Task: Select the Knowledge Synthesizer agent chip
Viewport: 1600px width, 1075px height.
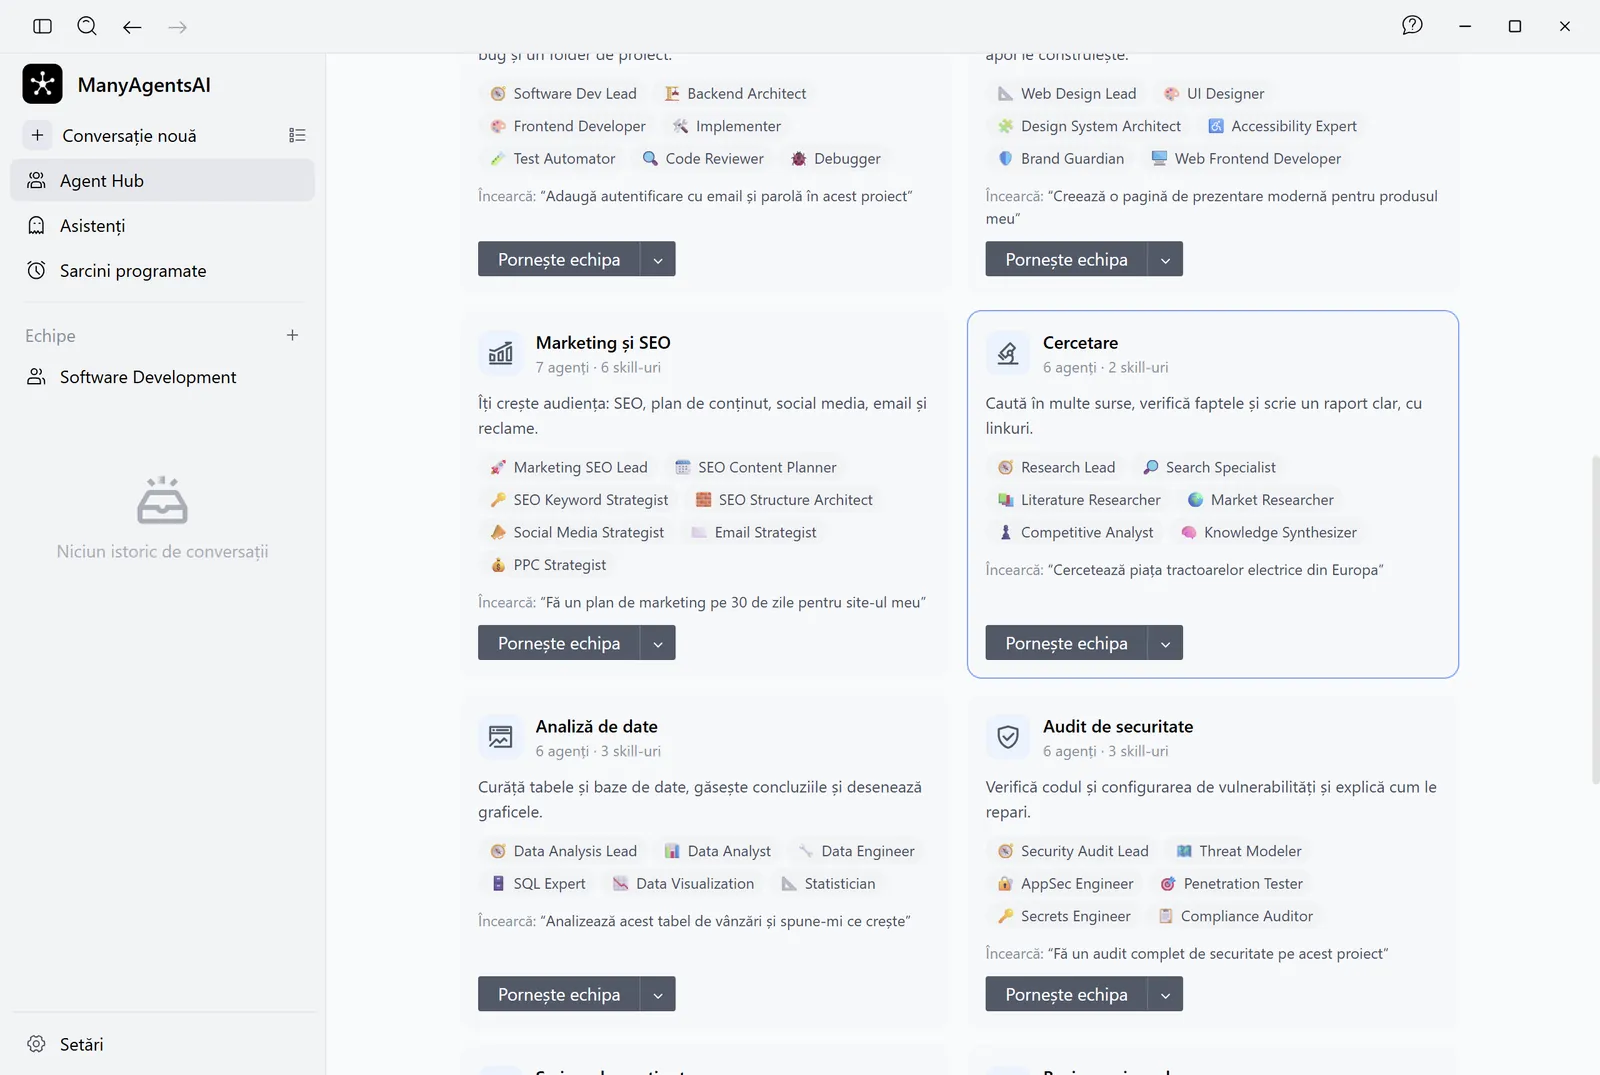Action: [1268, 533]
